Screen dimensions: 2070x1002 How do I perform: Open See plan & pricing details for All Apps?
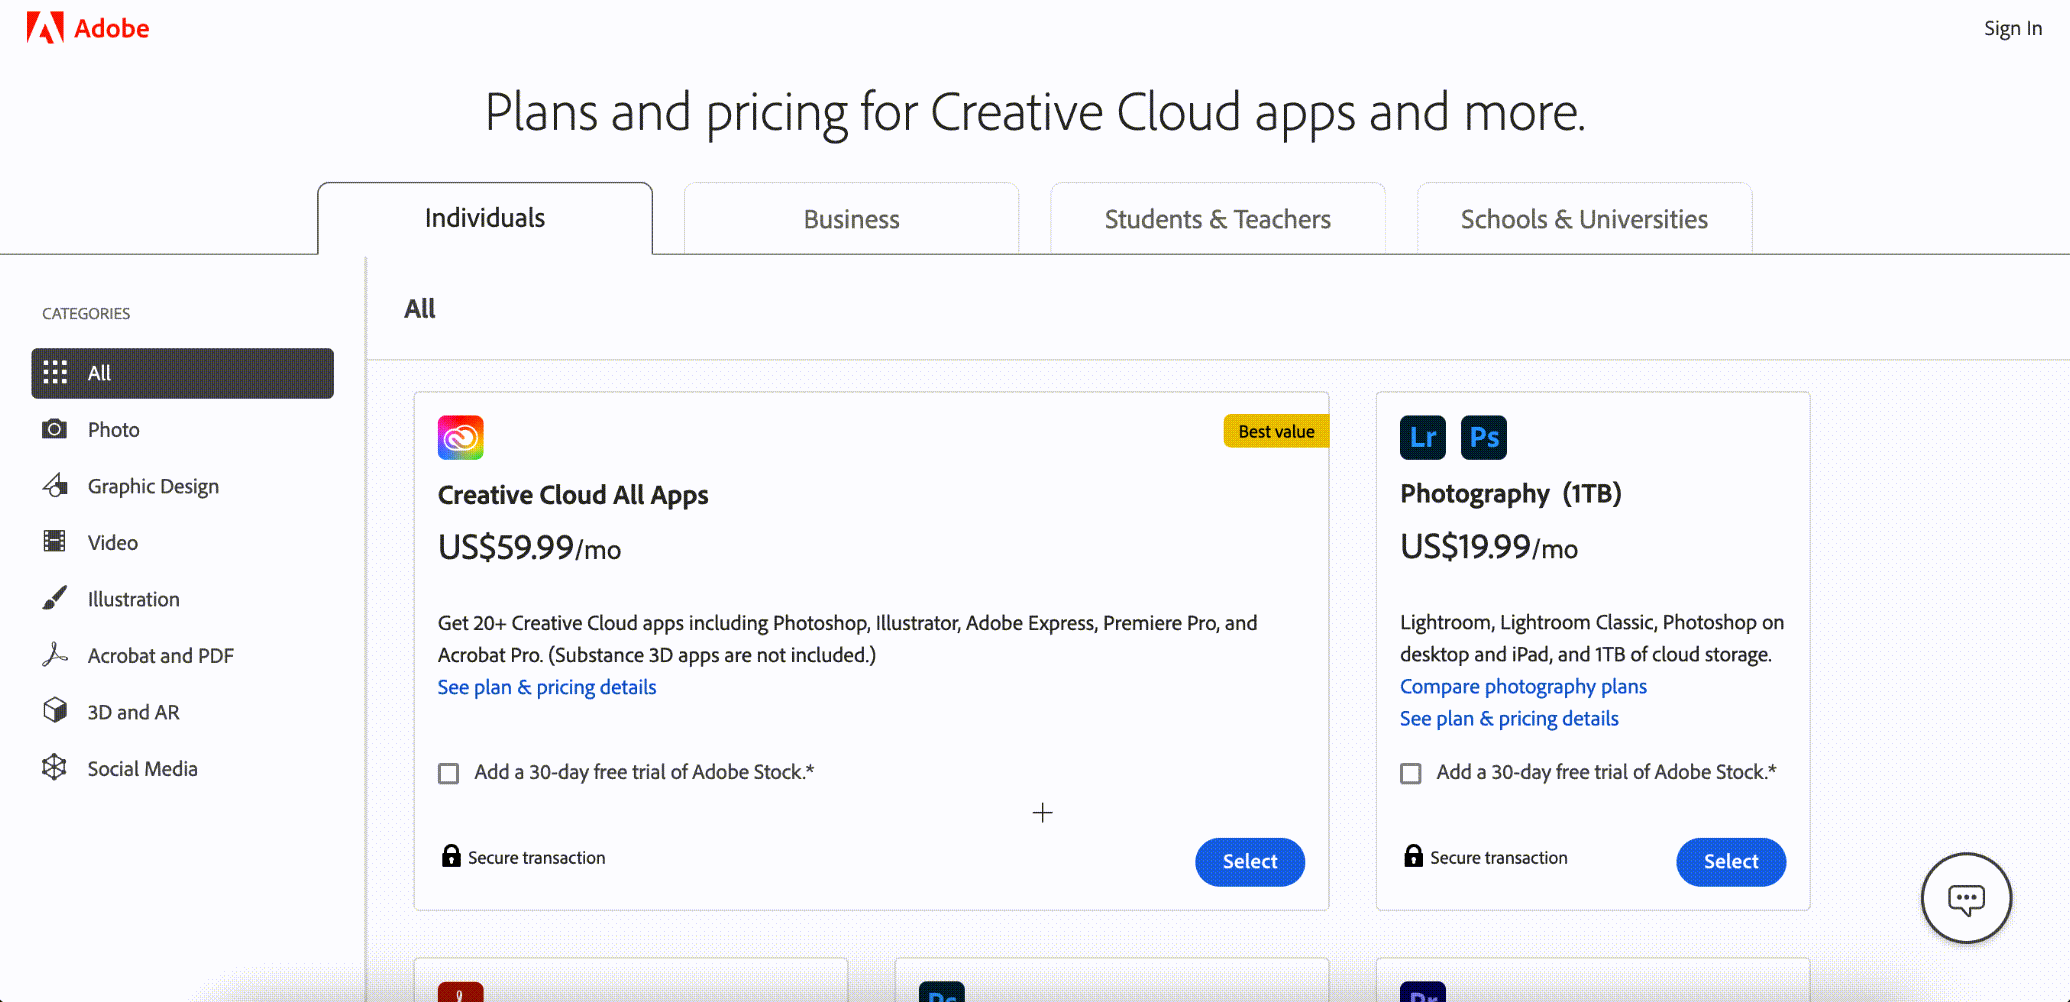click(546, 687)
